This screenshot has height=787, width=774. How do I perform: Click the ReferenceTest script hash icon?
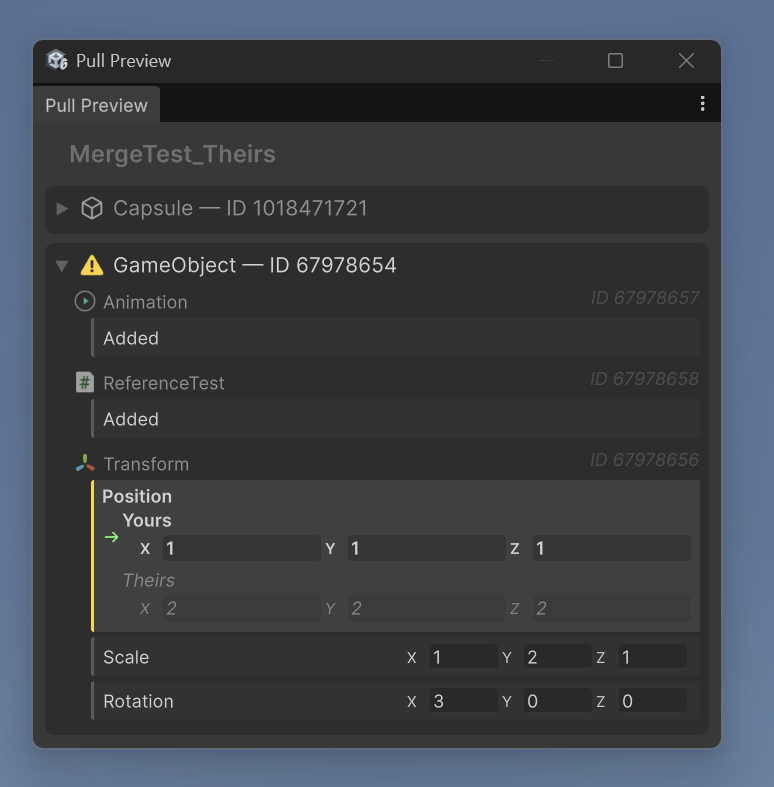[85, 382]
